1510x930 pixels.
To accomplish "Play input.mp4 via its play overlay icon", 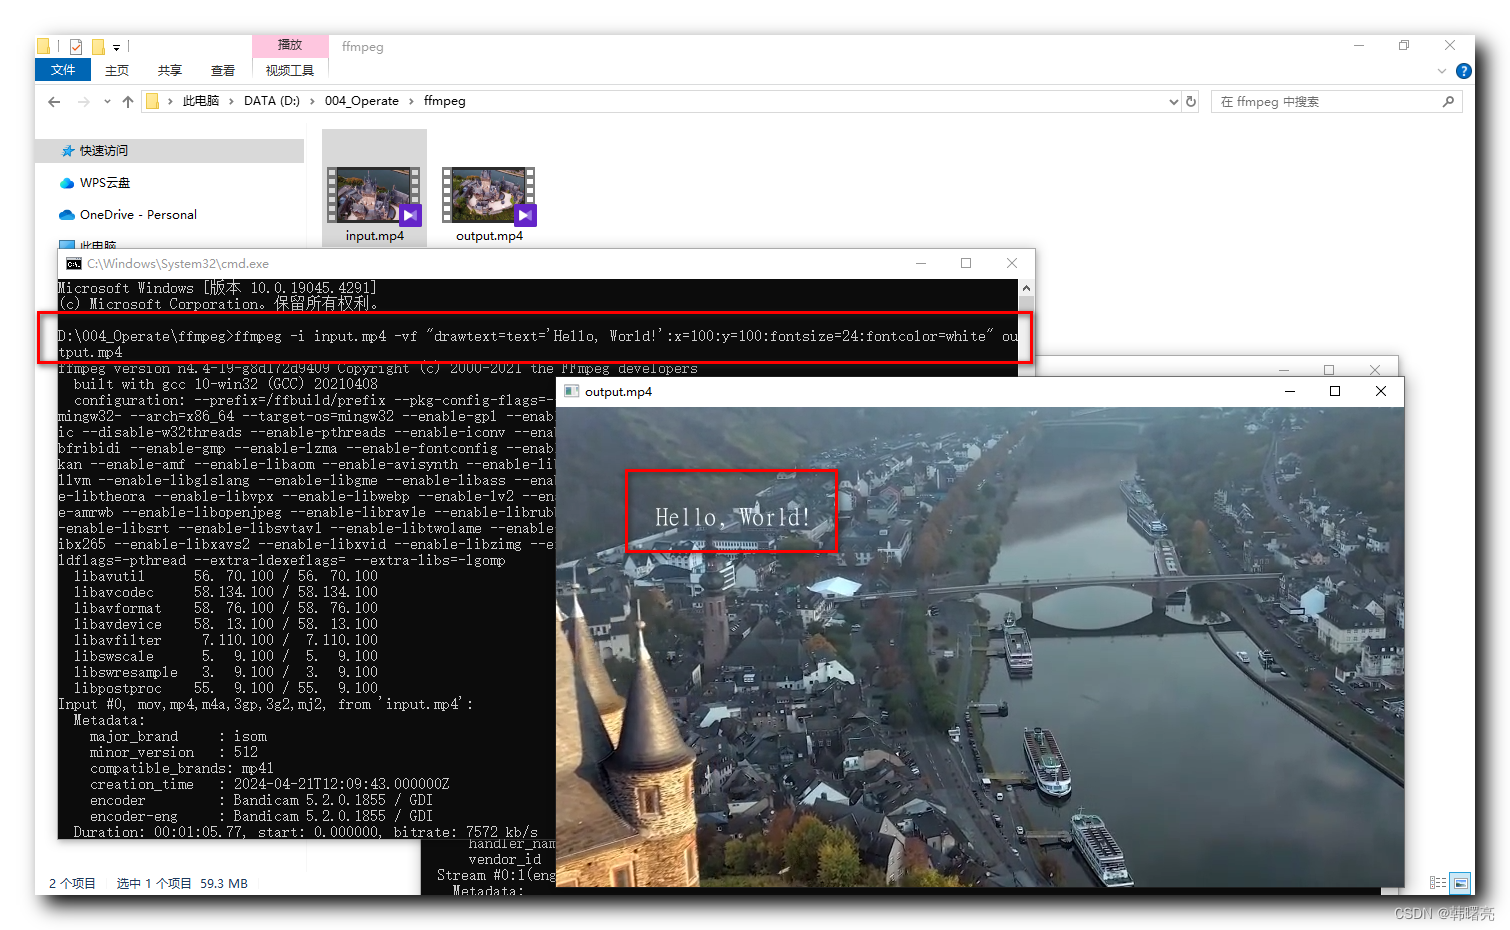I will (408, 214).
